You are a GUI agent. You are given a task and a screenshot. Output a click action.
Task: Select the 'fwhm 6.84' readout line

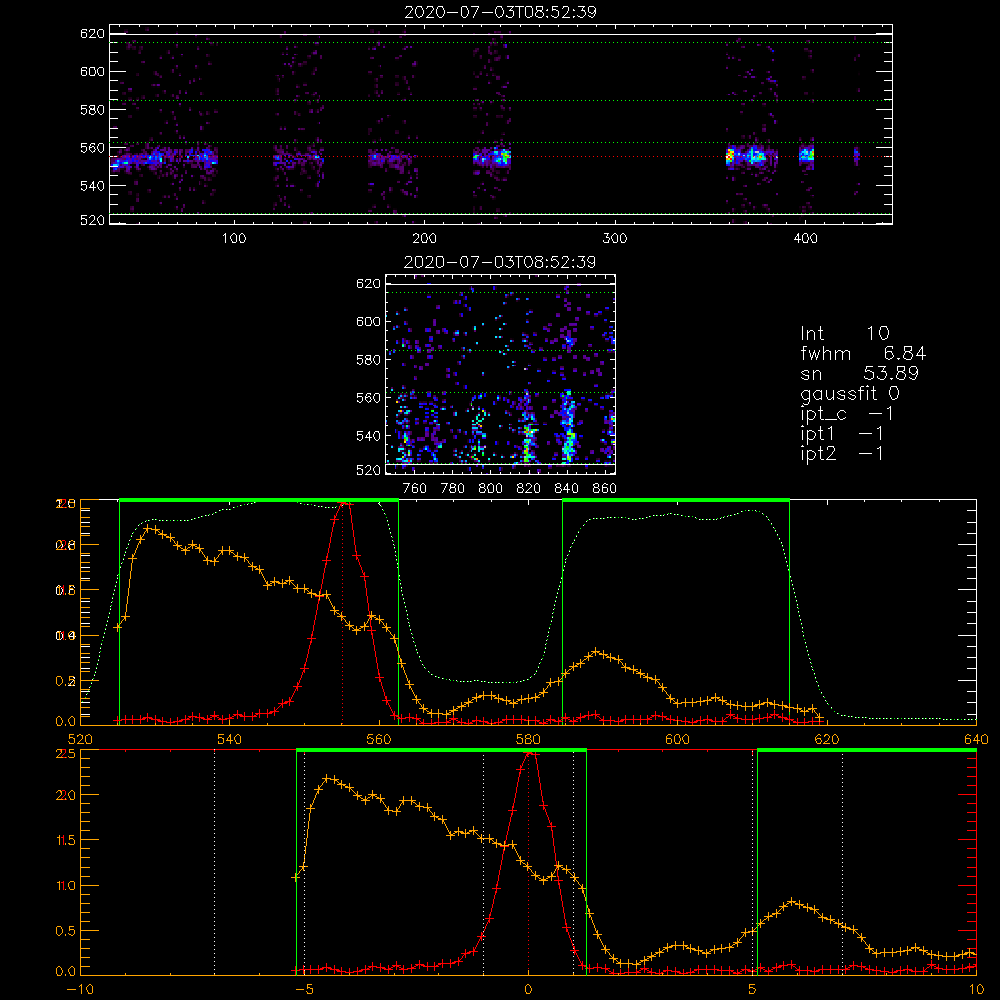tap(863, 353)
